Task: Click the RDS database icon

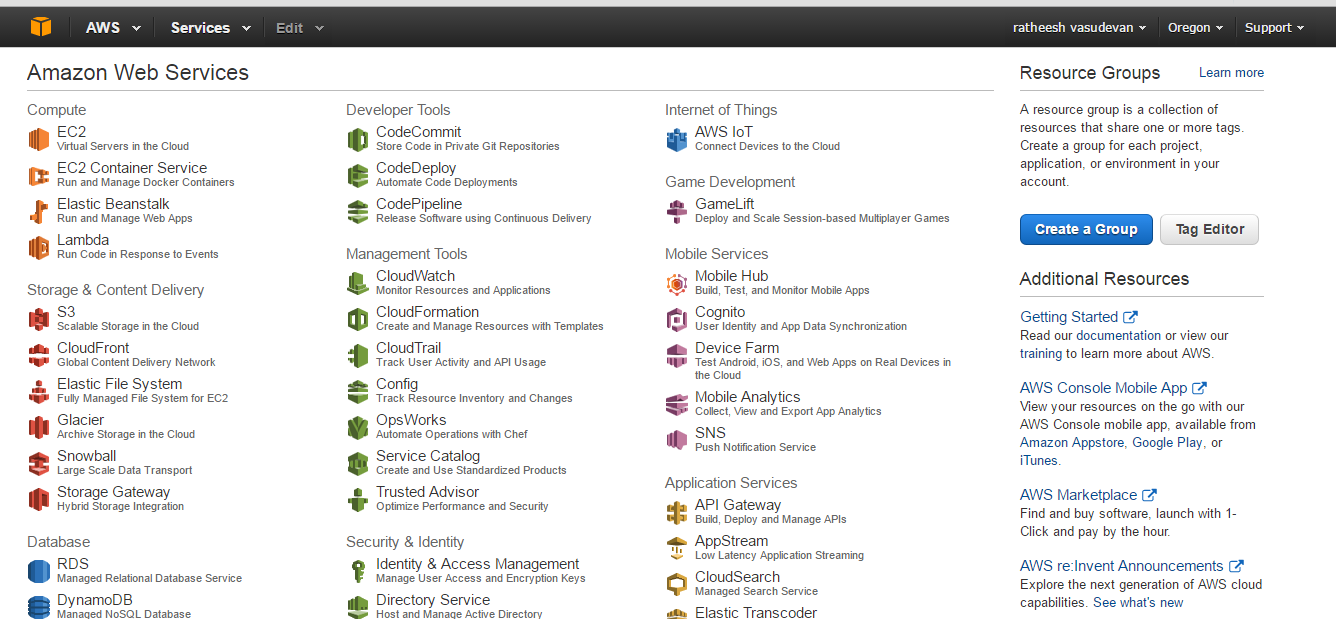Action: 39,571
